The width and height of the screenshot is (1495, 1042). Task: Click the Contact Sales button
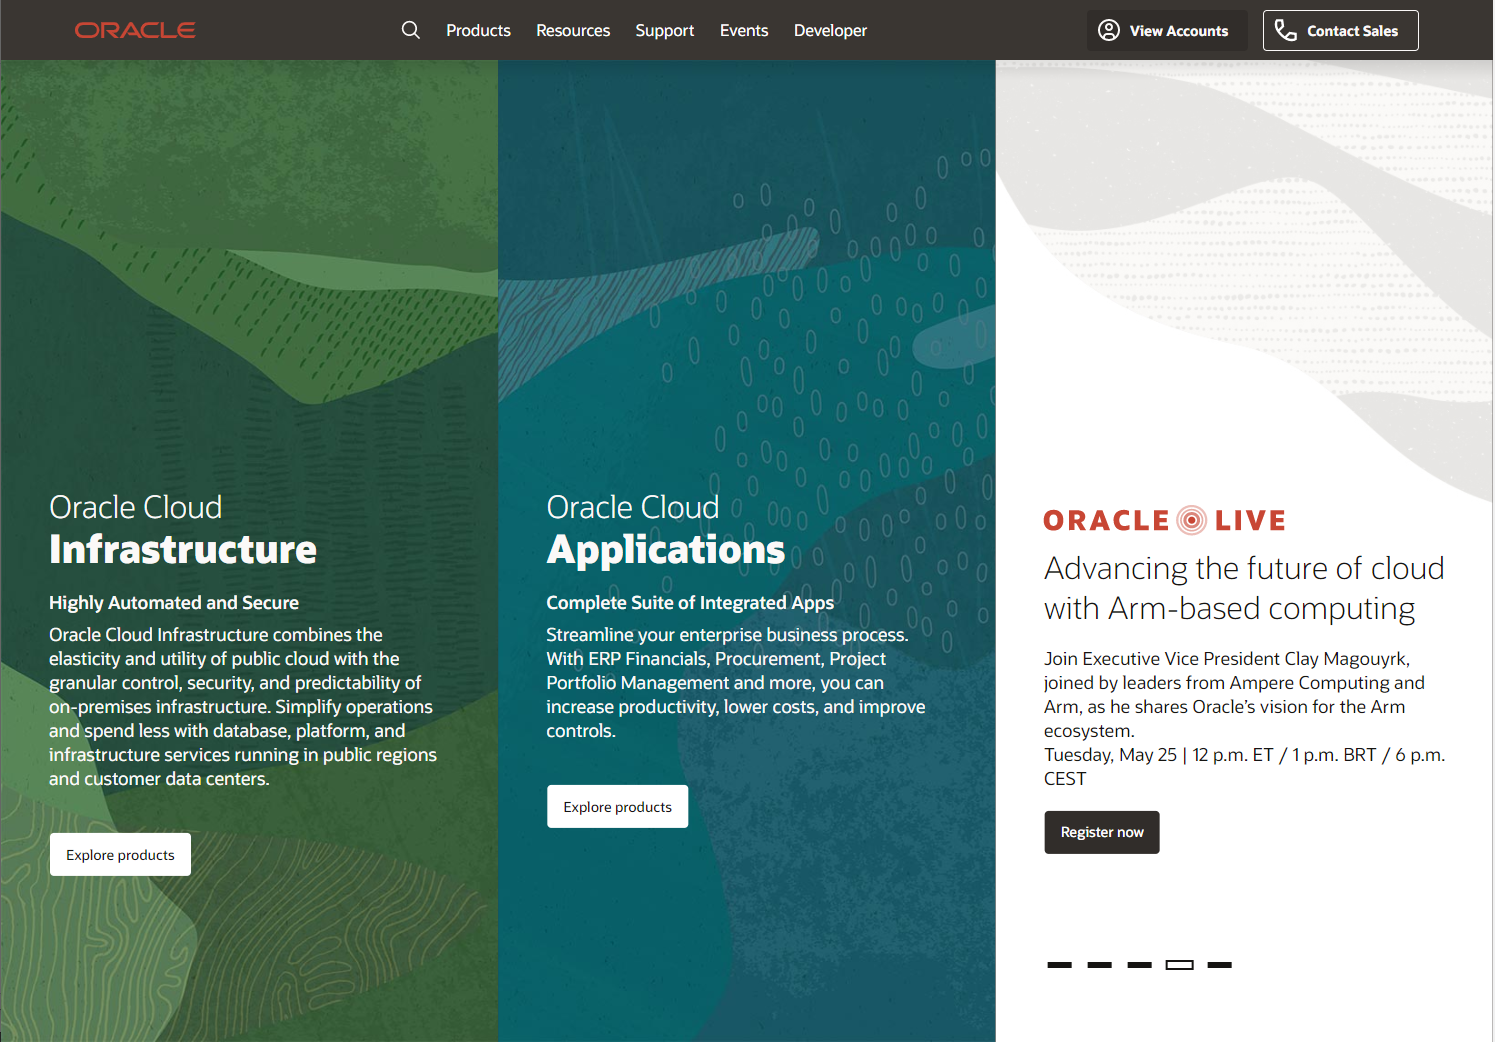pyautogui.click(x=1341, y=30)
